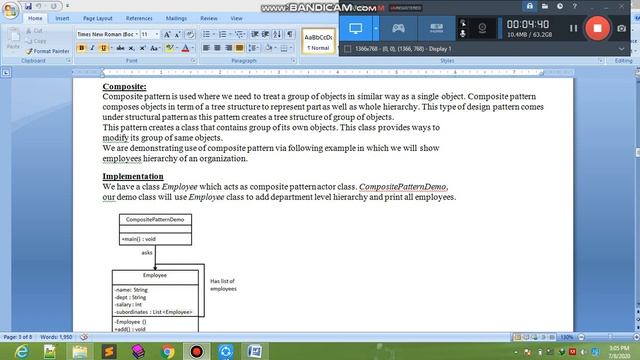Select Bandicam game recording mode

tap(398, 28)
